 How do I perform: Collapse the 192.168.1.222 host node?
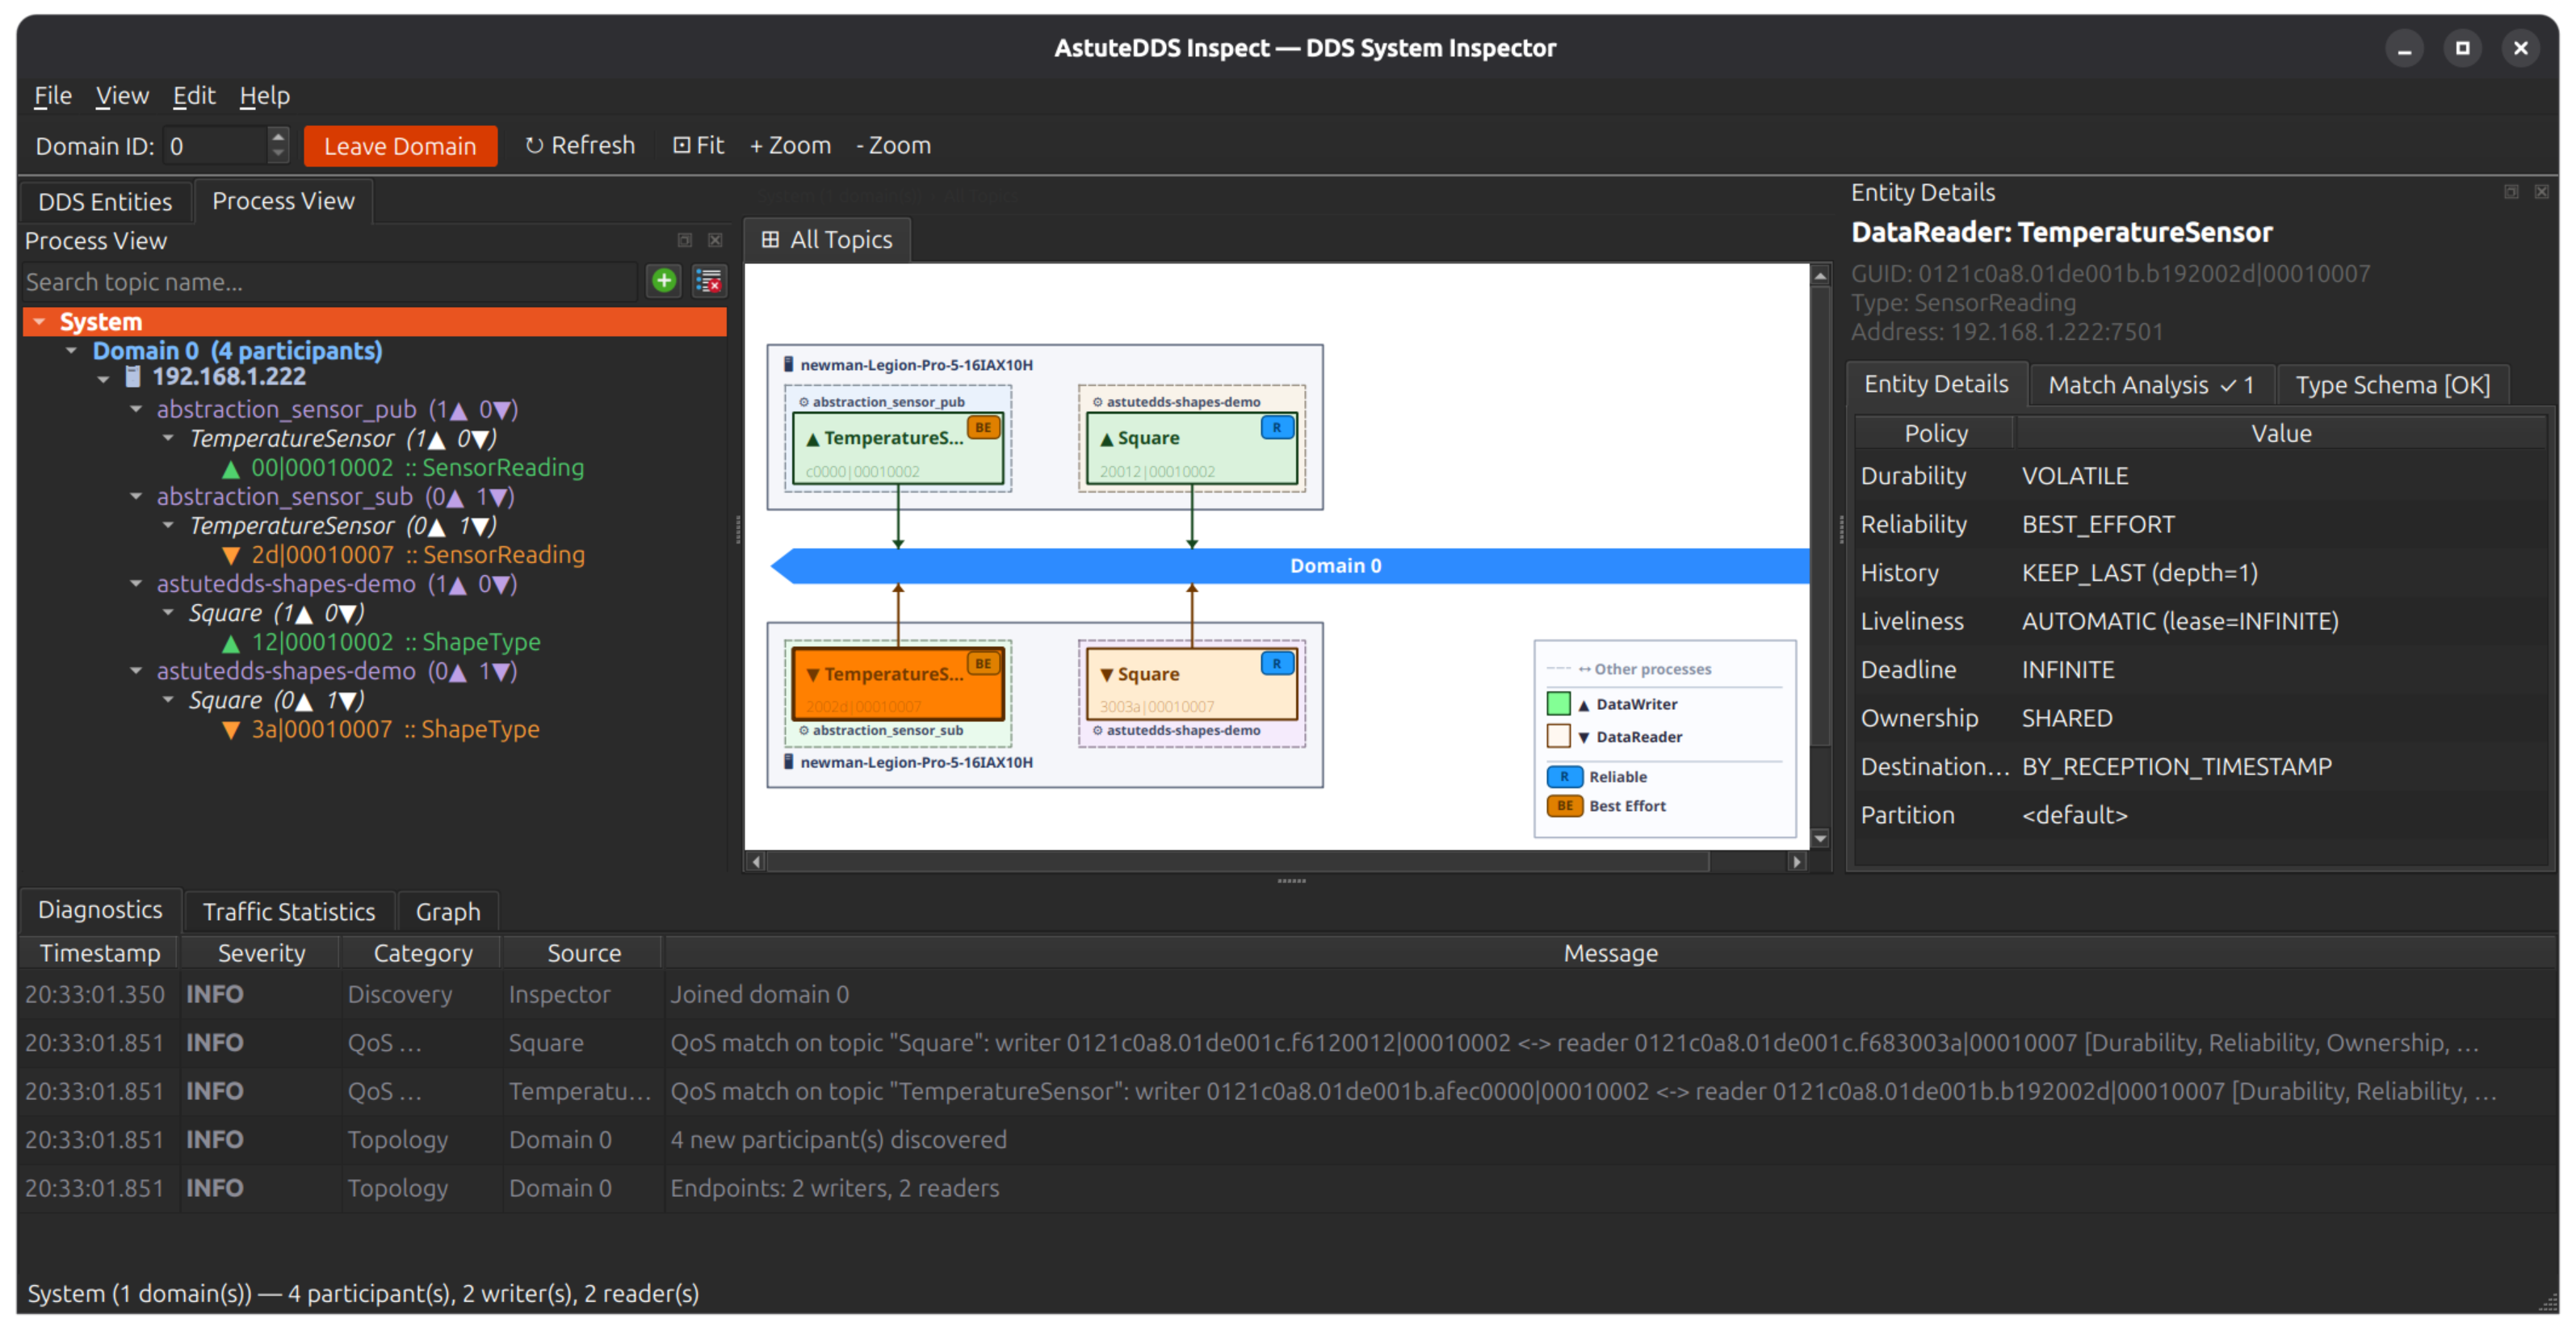(103, 378)
